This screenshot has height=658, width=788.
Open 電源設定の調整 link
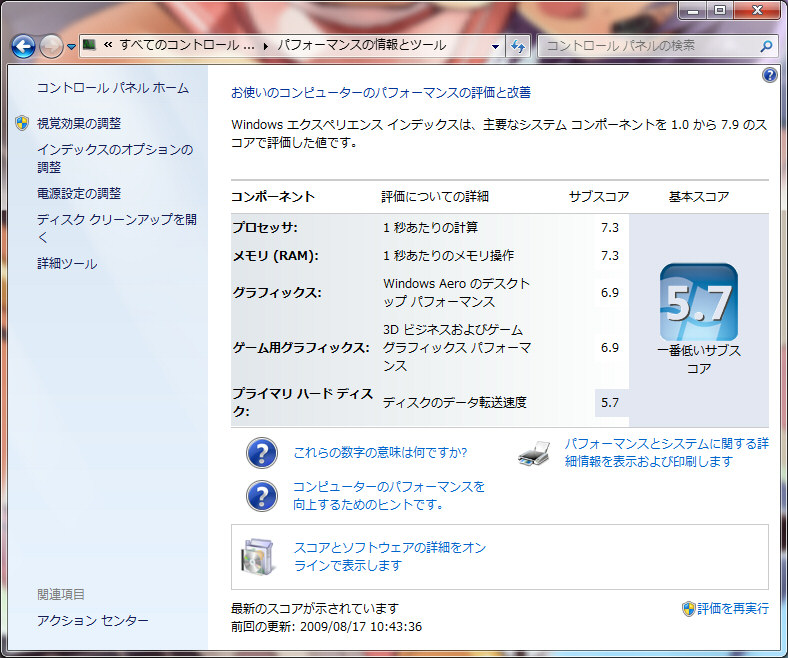[78, 193]
